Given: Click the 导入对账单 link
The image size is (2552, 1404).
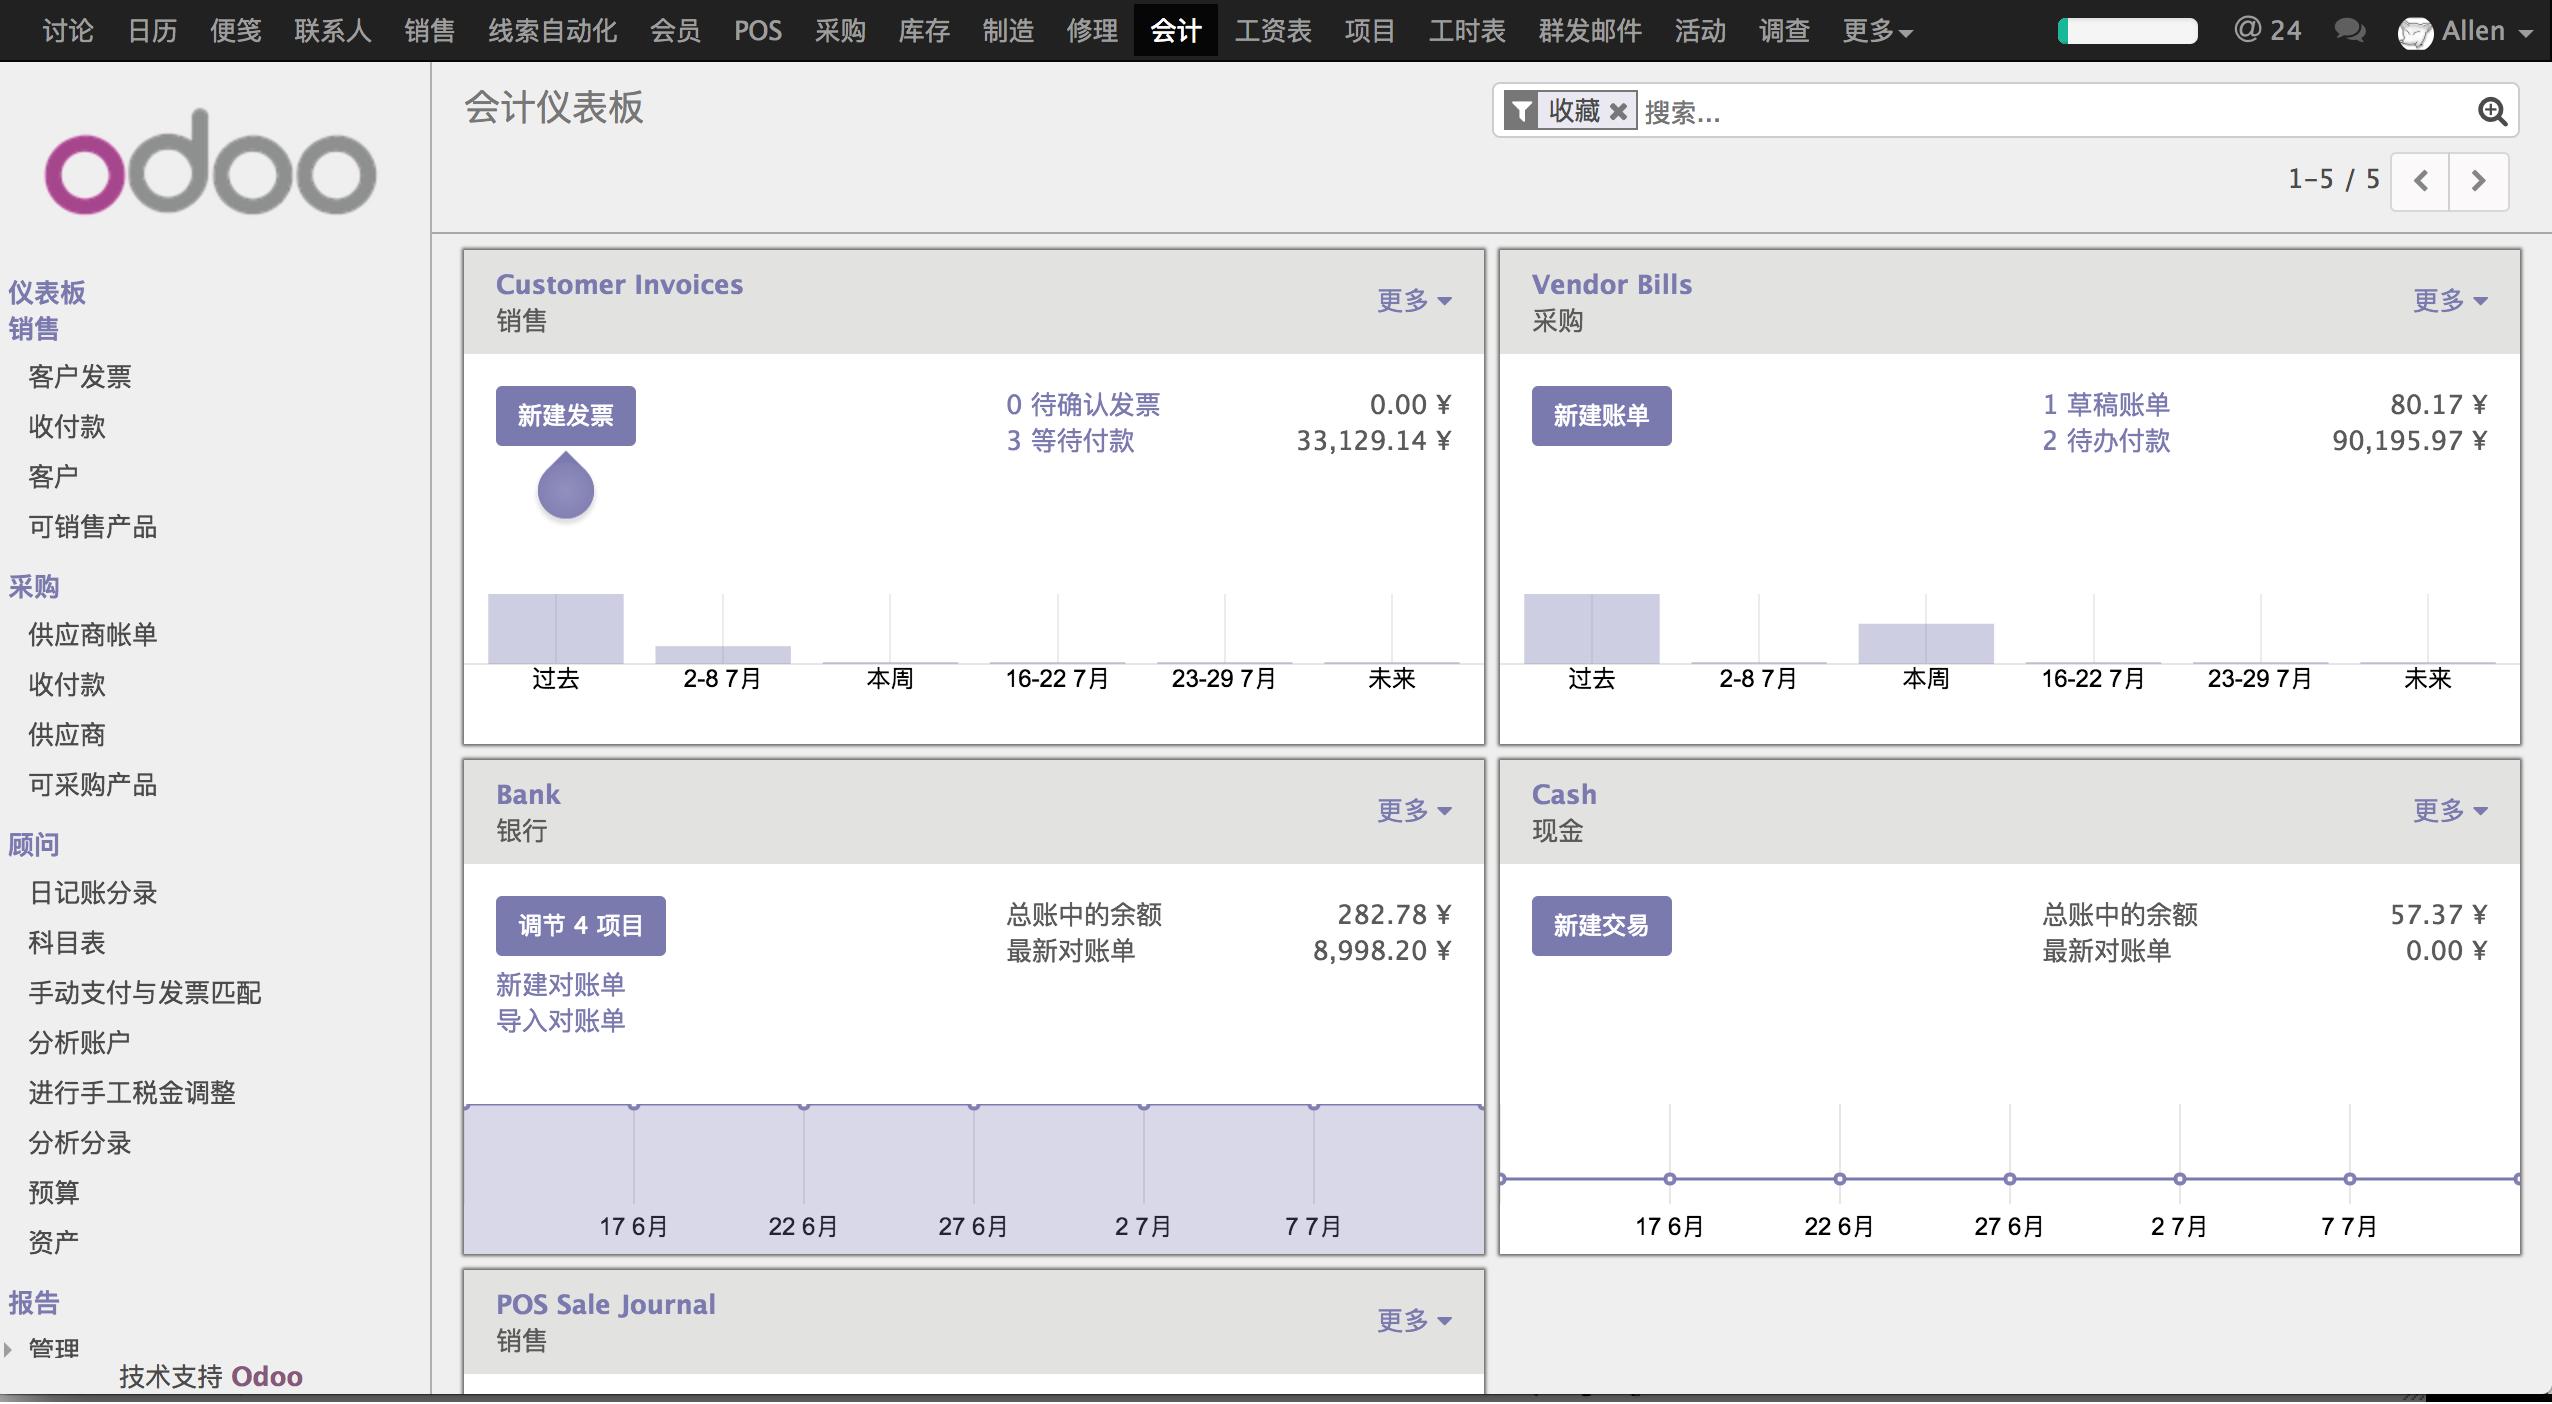Looking at the screenshot, I should click(x=561, y=1020).
